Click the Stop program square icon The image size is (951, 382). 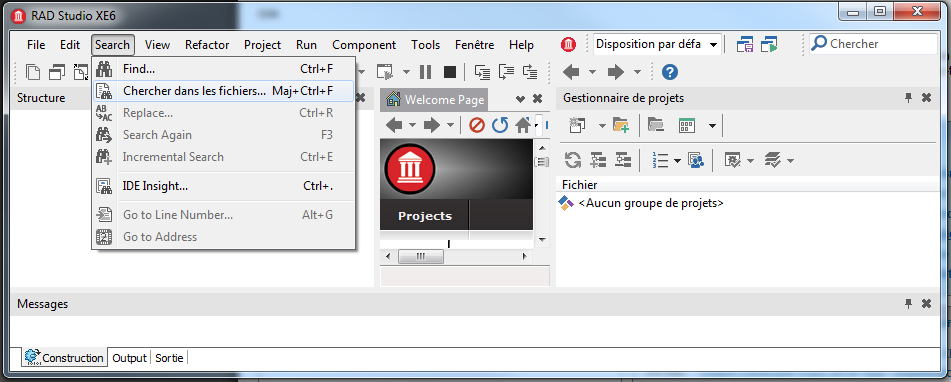click(x=449, y=73)
